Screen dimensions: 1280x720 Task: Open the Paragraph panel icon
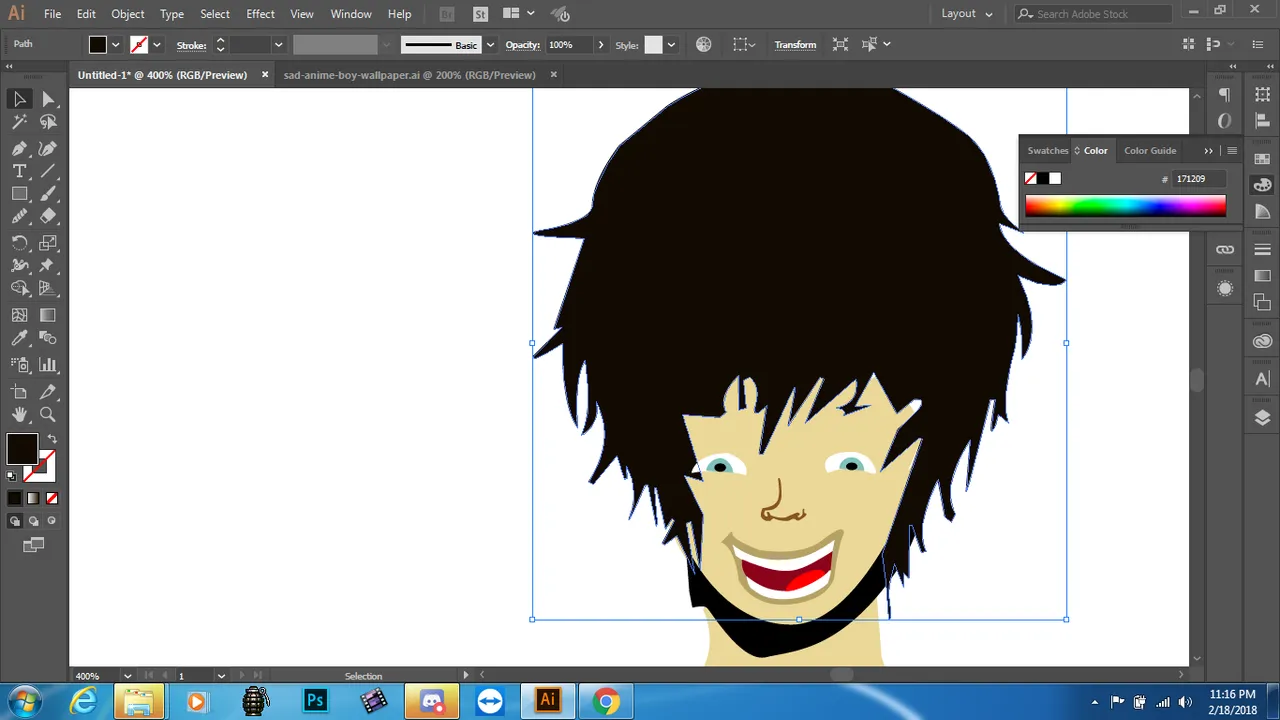(1225, 95)
